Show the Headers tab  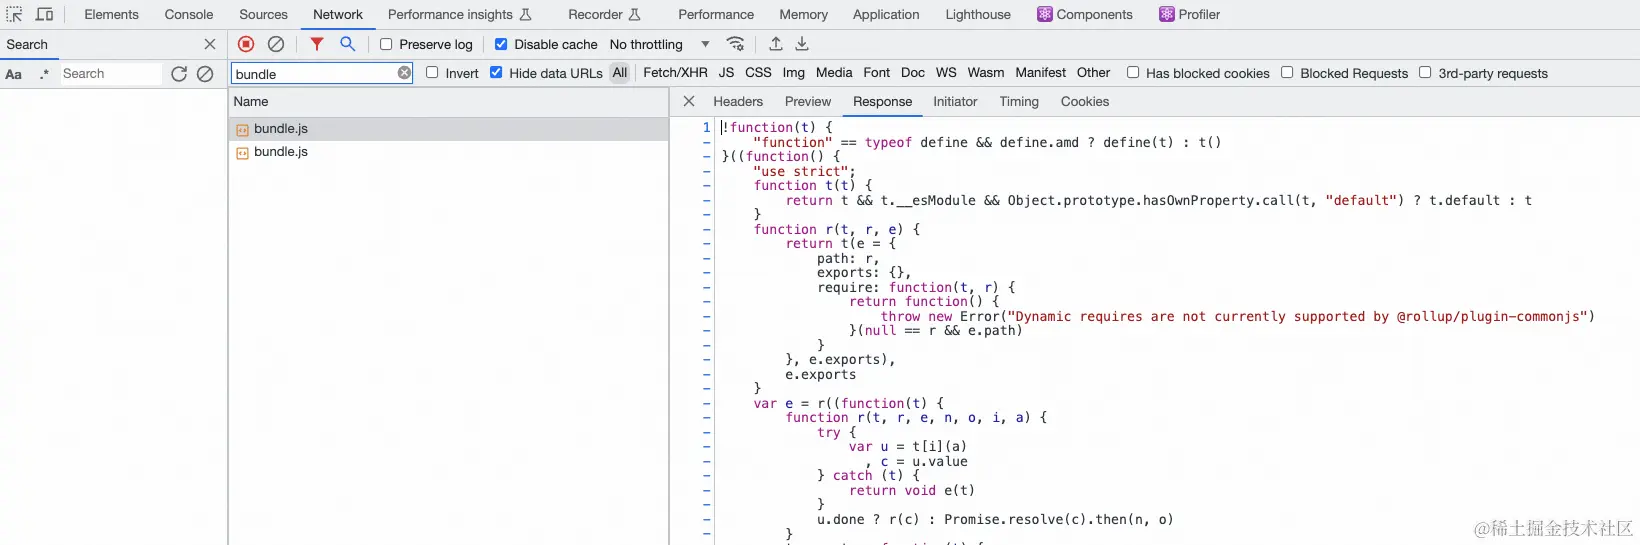point(738,101)
